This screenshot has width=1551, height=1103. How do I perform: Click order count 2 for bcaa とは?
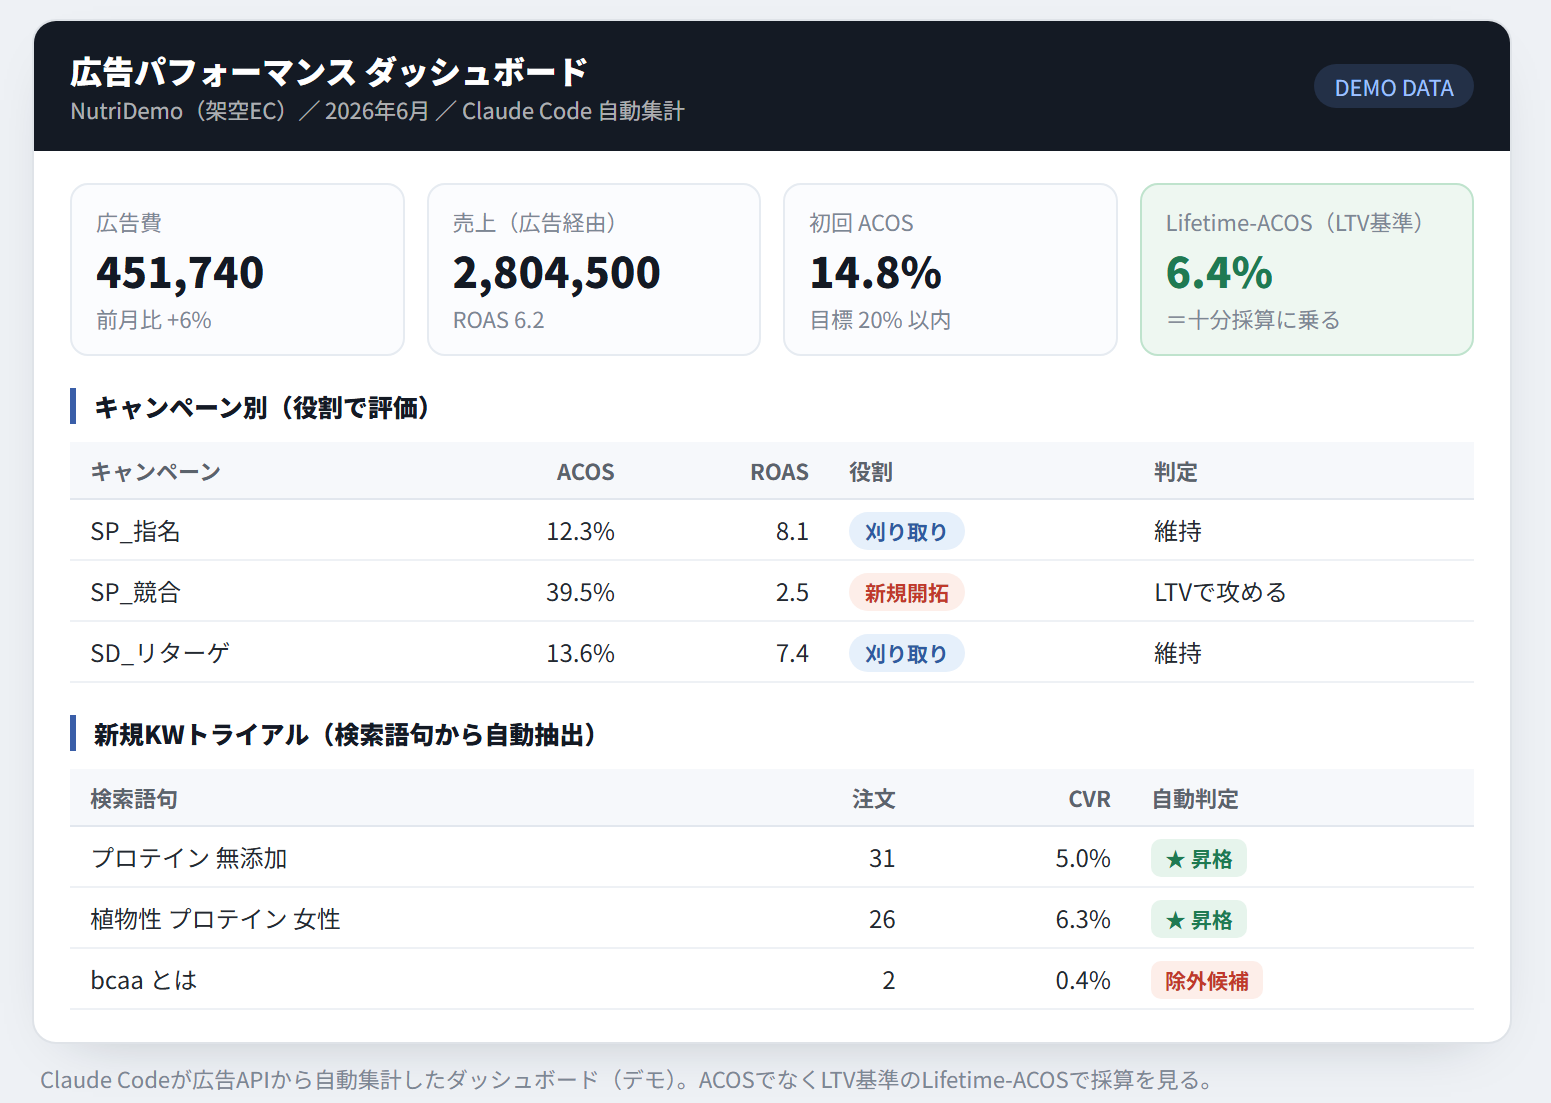889,980
